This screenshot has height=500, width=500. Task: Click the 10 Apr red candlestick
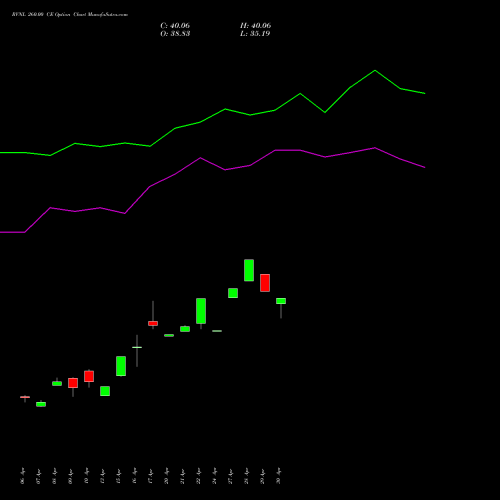click(x=89, y=376)
